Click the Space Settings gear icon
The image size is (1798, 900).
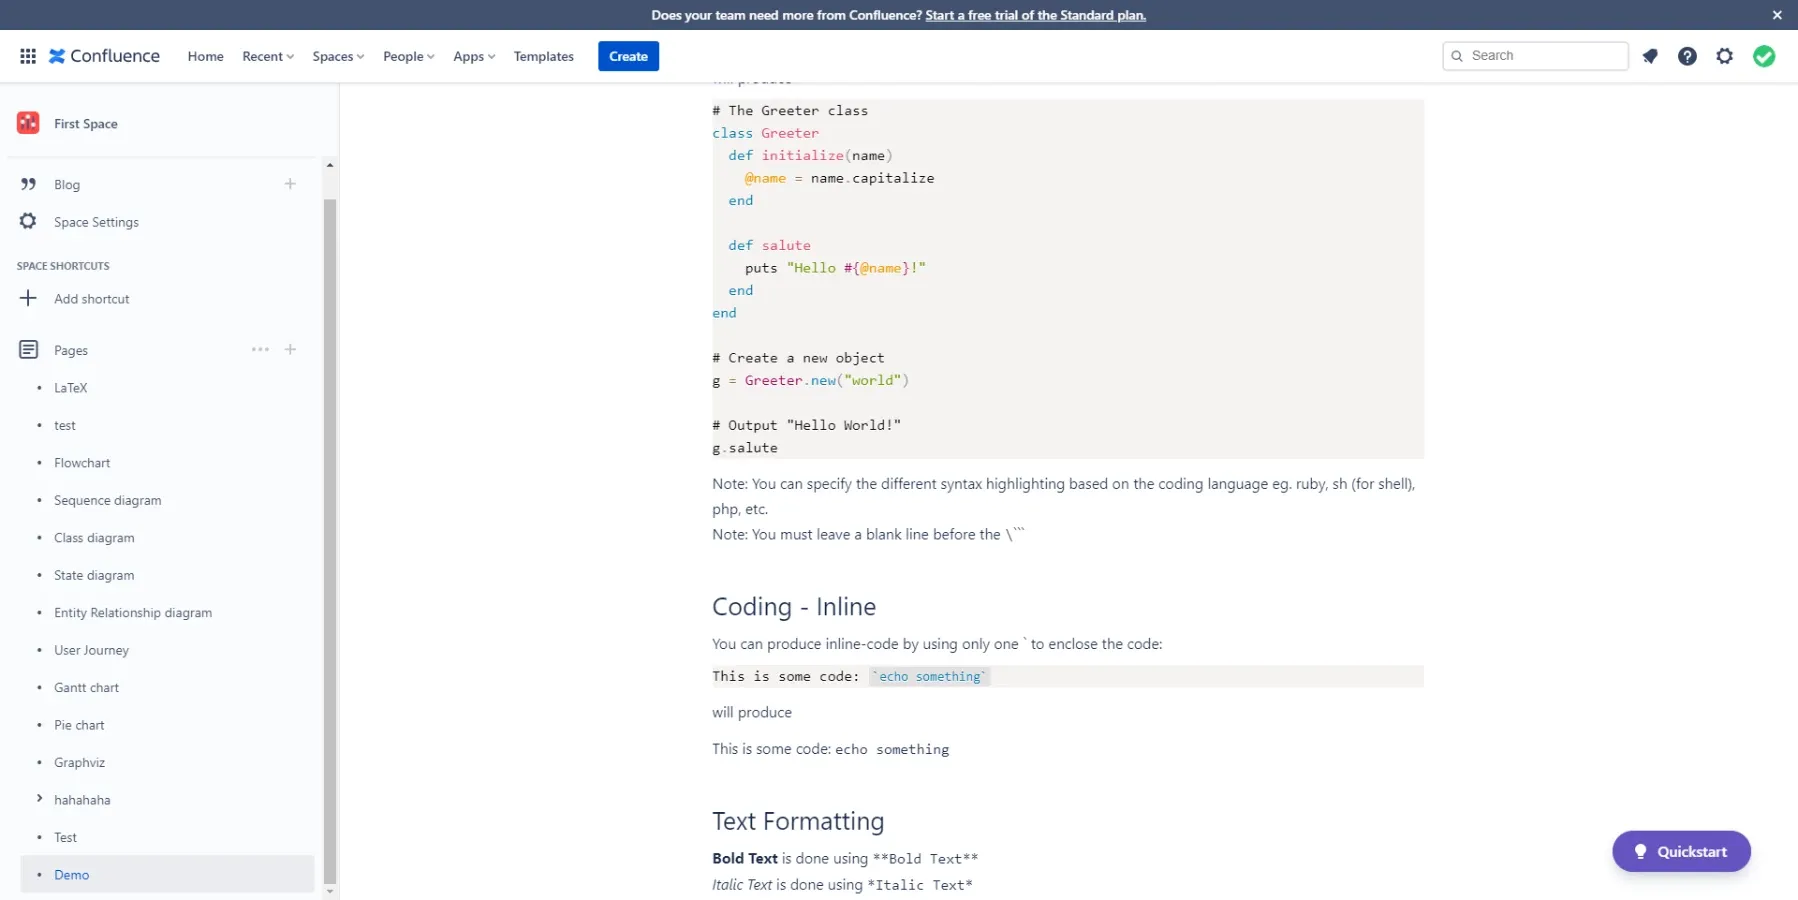coord(28,221)
